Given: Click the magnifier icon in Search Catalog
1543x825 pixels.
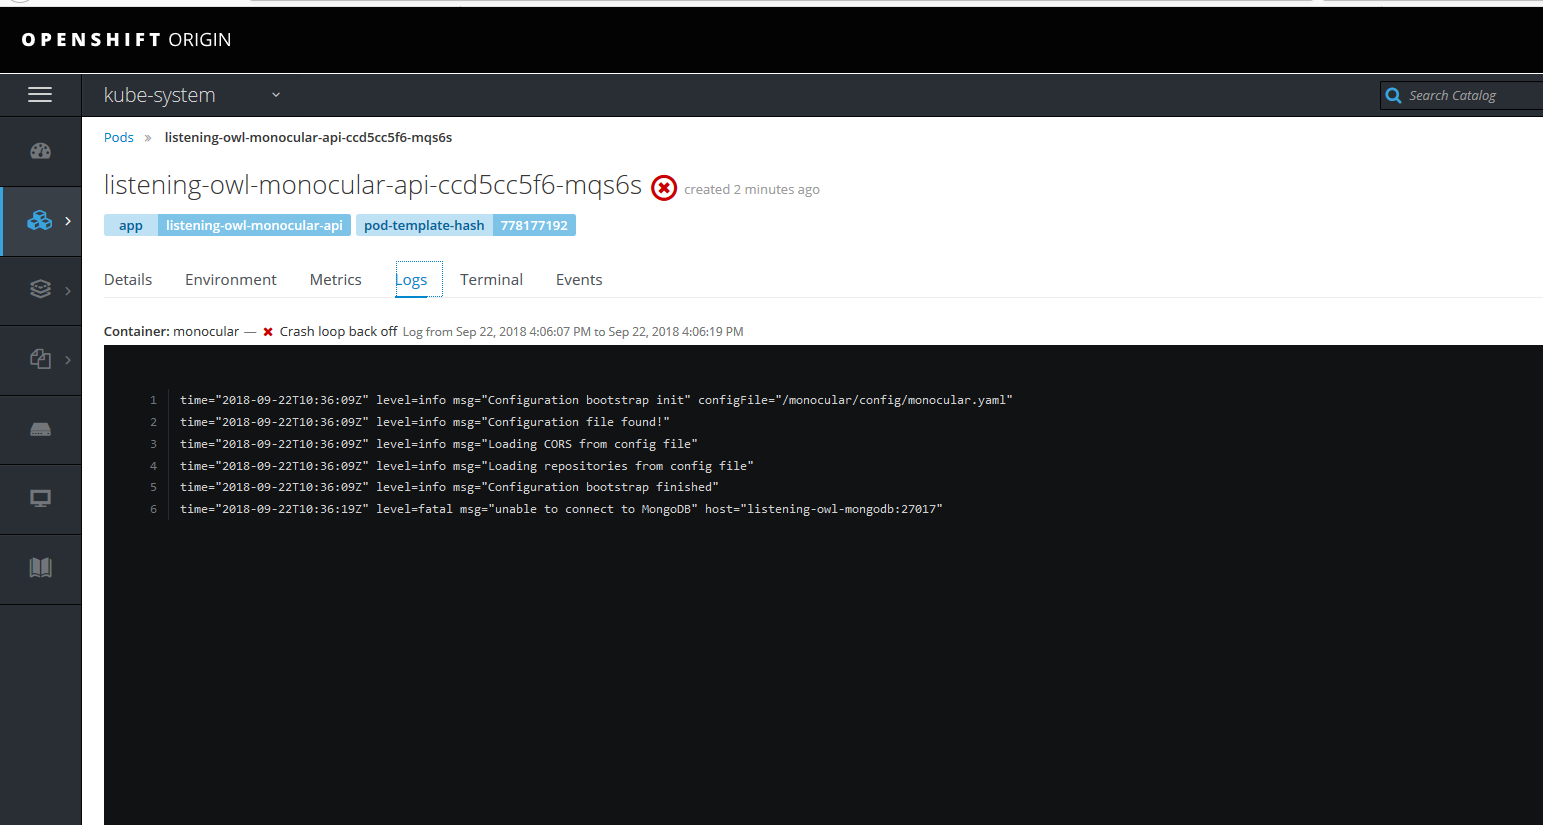Looking at the screenshot, I should tap(1393, 95).
